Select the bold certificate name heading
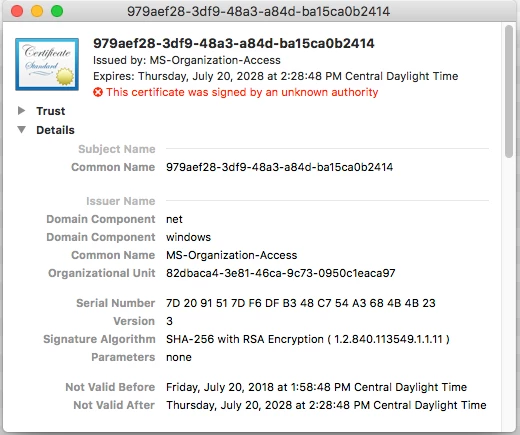 click(x=234, y=43)
